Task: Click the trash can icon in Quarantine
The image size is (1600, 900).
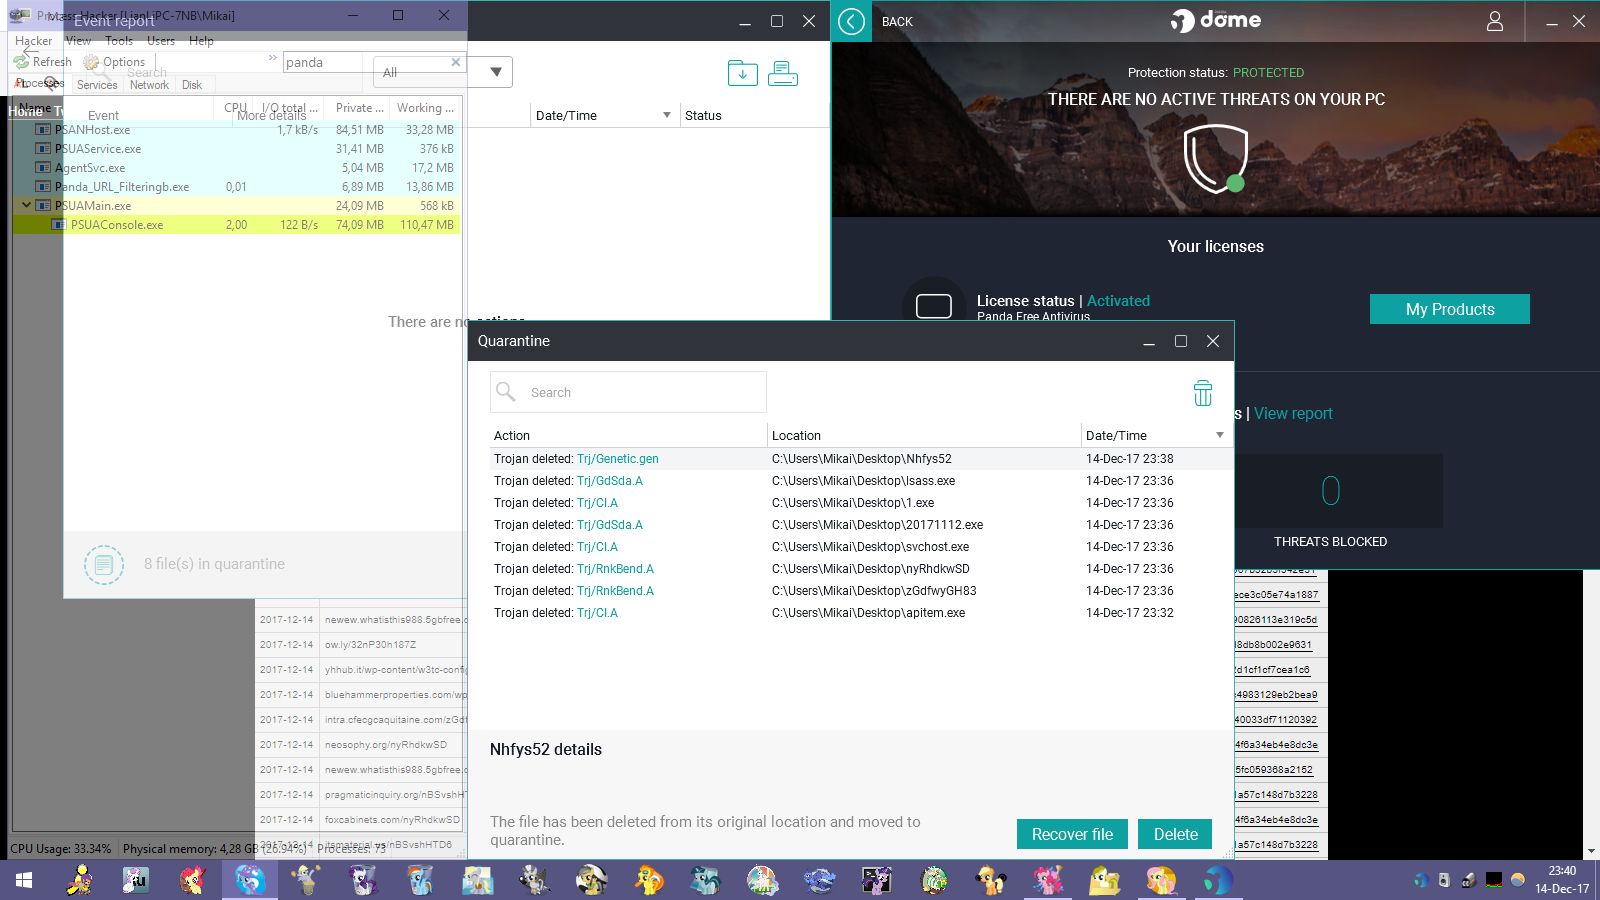Action: coord(1203,393)
